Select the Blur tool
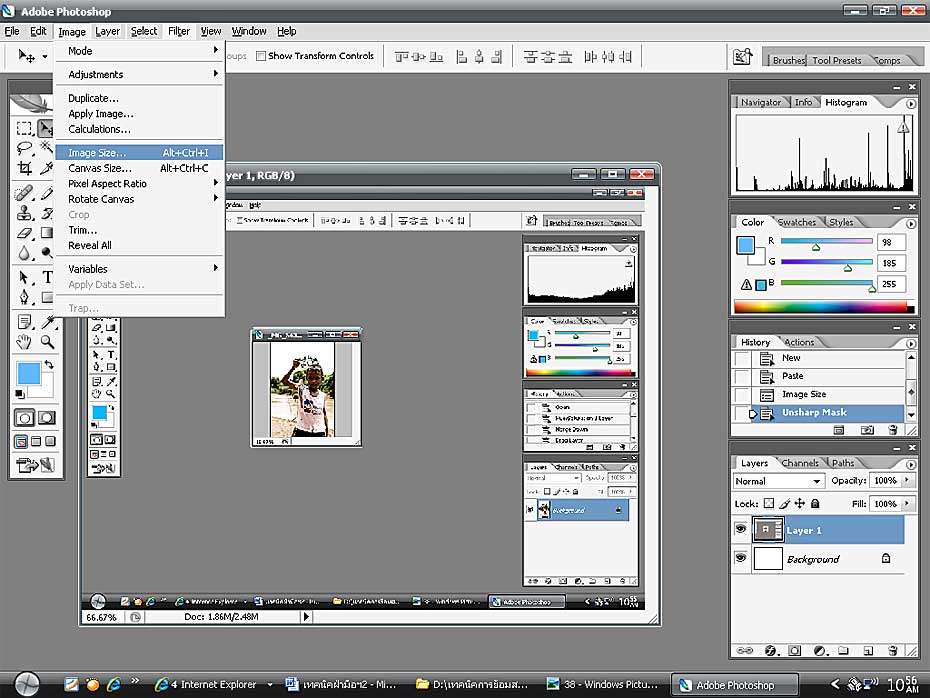This screenshot has height=698, width=930. [24, 253]
